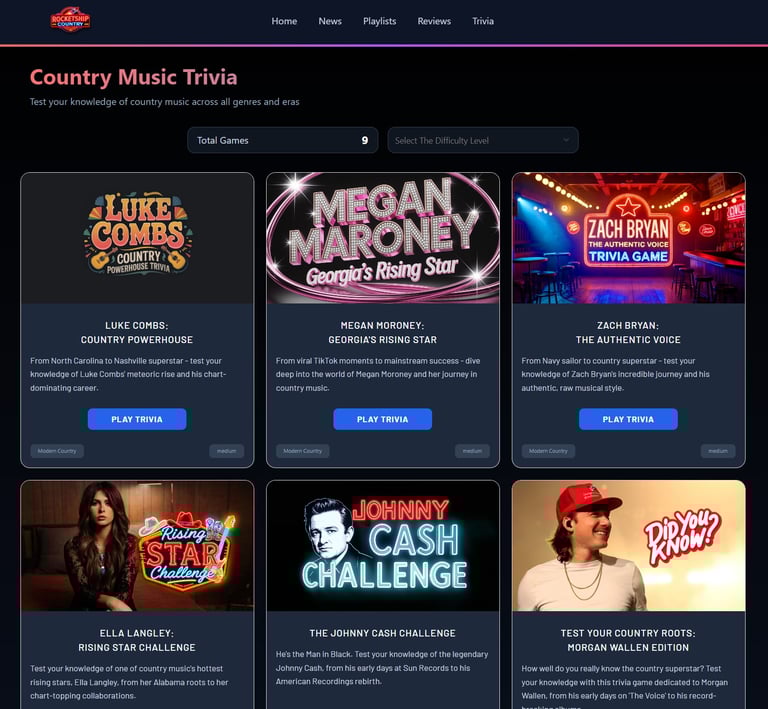The image size is (768, 709).
Task: Expand the Select The Difficulty Level dropdown
Action: click(x=482, y=141)
